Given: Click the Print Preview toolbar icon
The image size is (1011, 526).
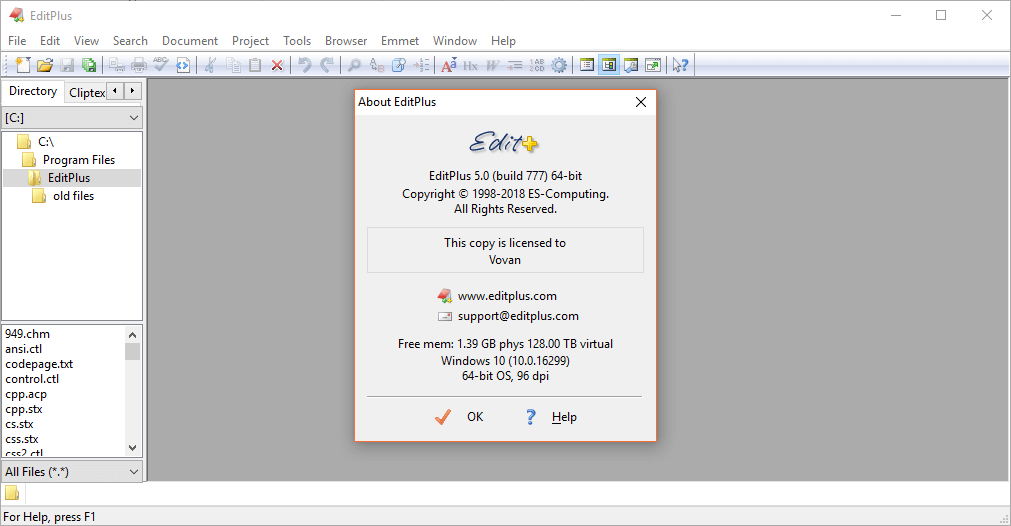Looking at the screenshot, I should tap(117, 64).
